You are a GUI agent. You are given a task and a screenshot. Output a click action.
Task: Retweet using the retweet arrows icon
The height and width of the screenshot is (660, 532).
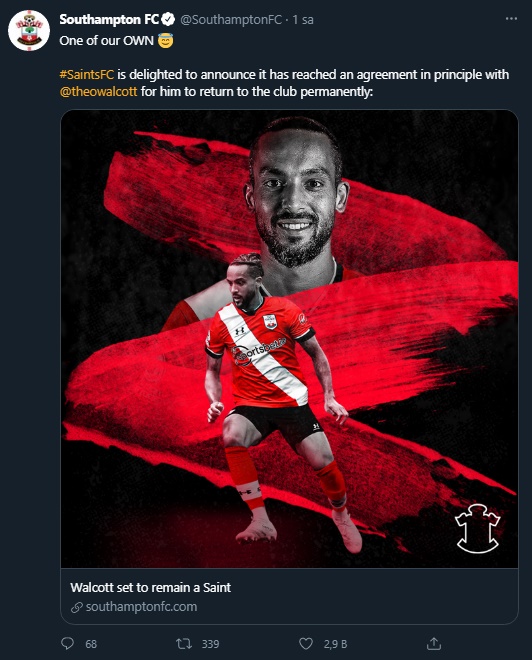[x=184, y=644]
